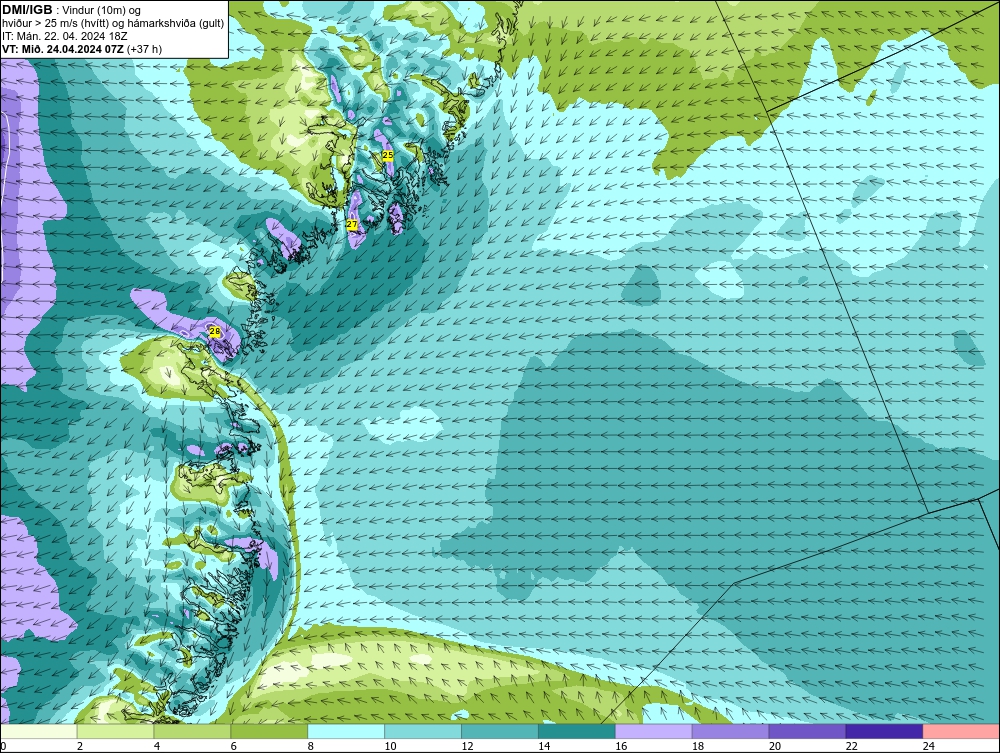The width and height of the screenshot is (1000, 753).
Task: Select the 0–2 m/s legend swatch
Action: coord(39,731)
